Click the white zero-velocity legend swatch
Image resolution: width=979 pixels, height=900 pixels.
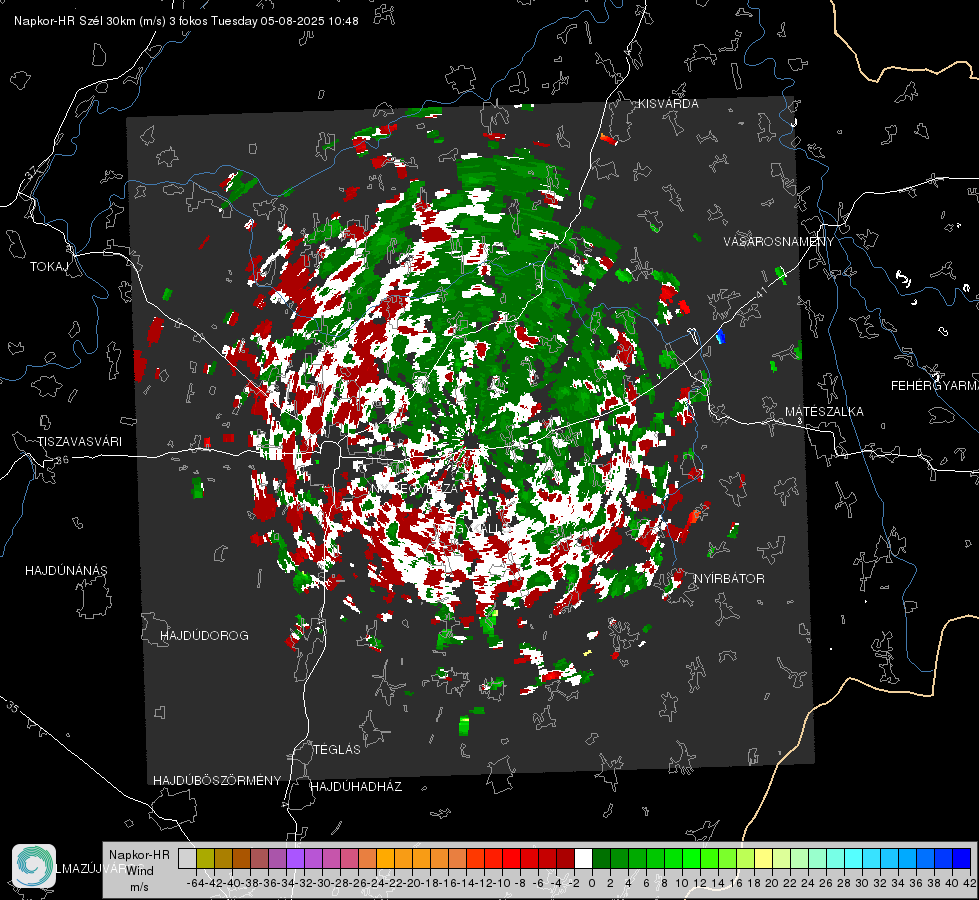click(x=583, y=858)
